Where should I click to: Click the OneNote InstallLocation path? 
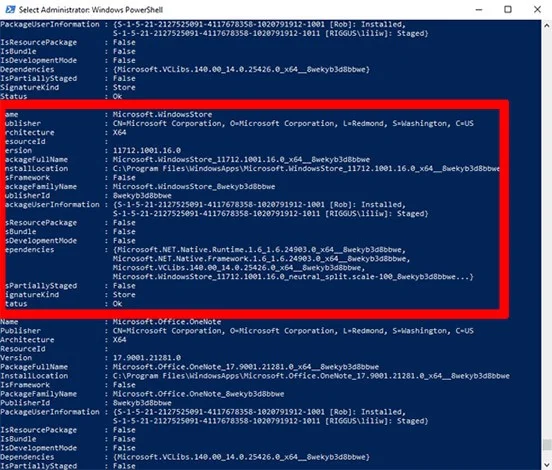(311, 376)
